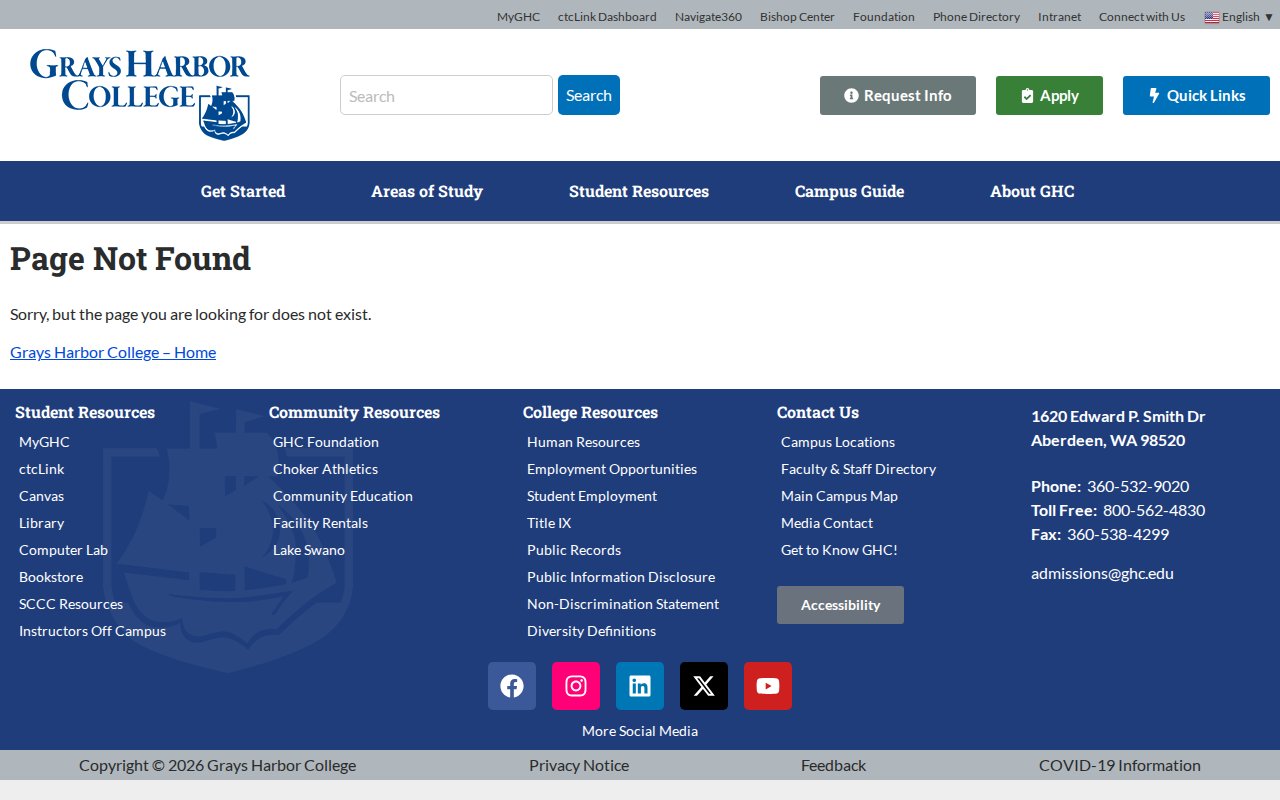
Task: Click into the Search text field
Action: coord(446,96)
